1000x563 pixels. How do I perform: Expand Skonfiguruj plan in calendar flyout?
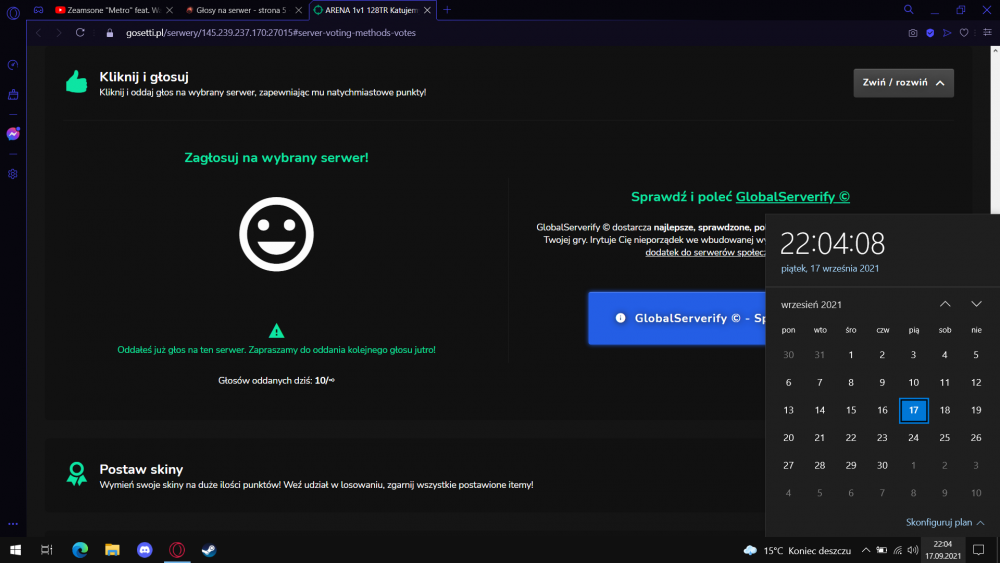[x=945, y=522]
